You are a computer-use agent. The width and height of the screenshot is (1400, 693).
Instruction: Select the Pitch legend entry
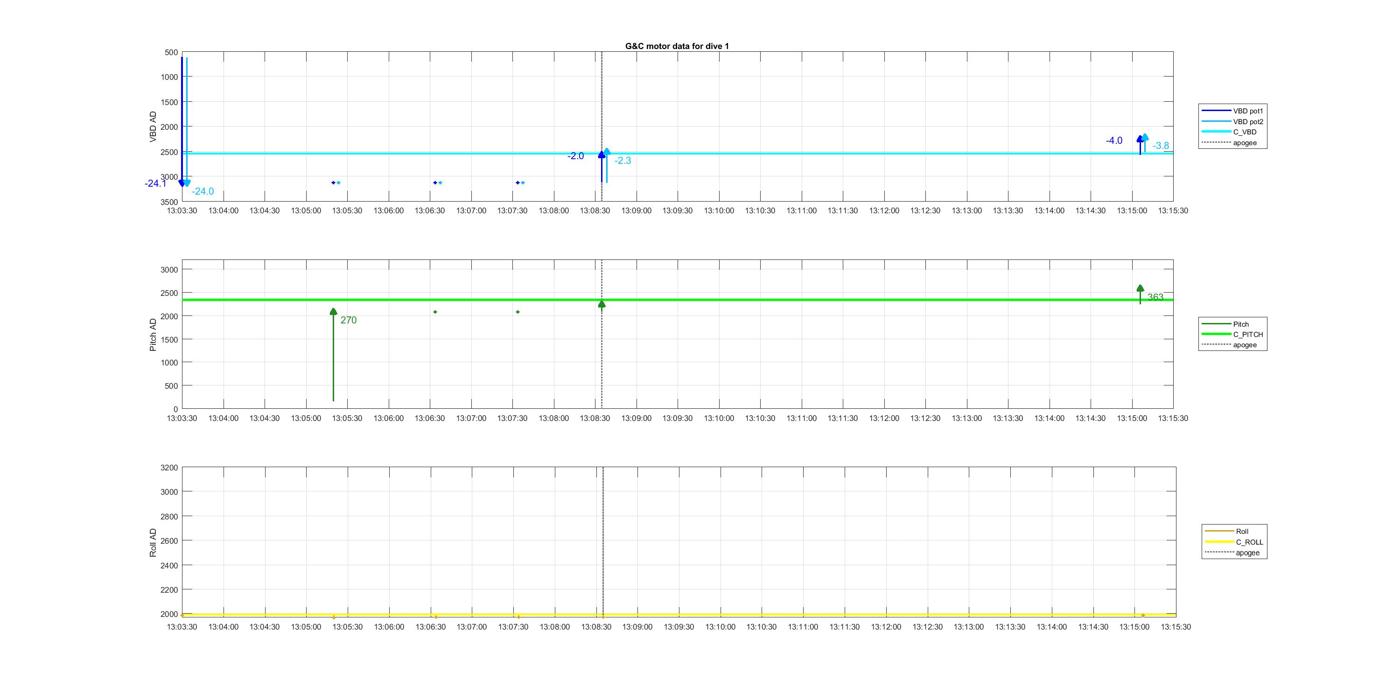[1225, 324]
